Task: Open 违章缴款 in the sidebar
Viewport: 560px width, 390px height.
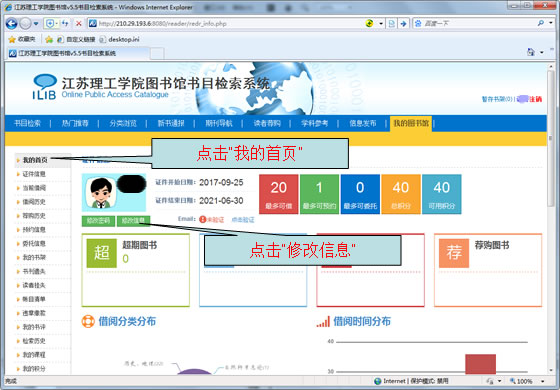Action: 34,313
